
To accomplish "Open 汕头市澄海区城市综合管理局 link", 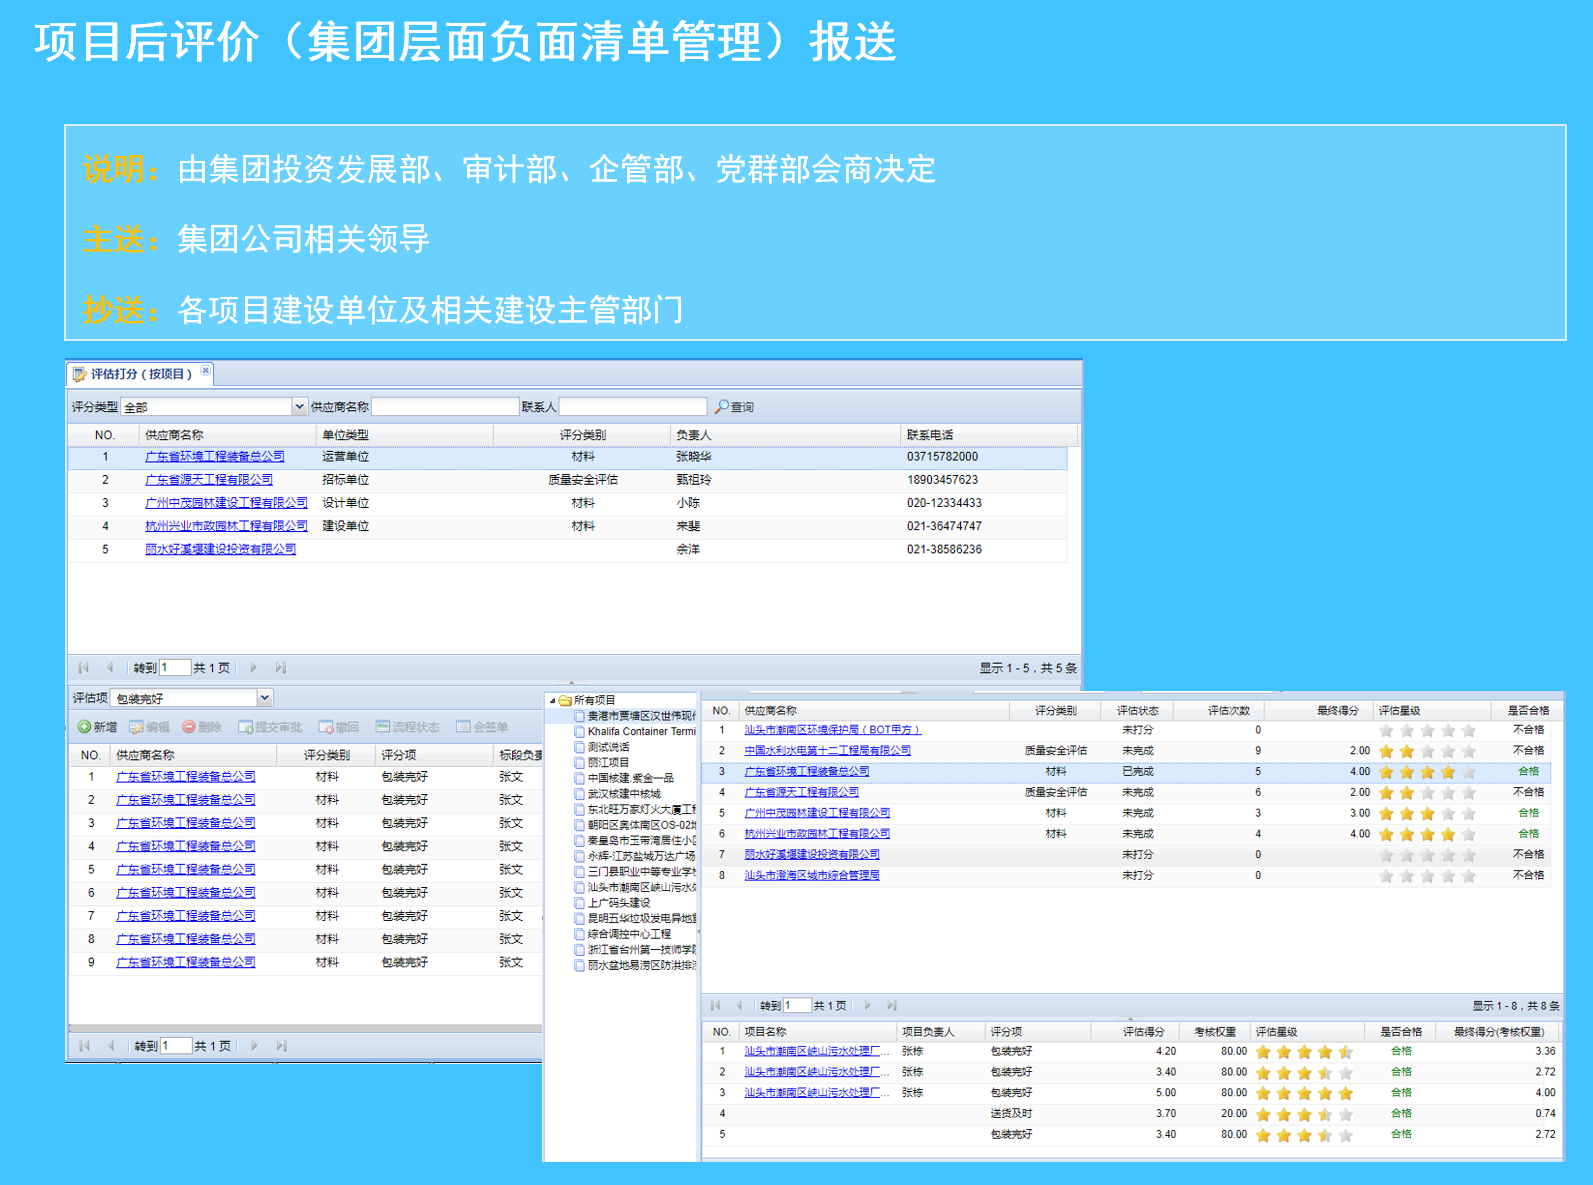I will (812, 875).
